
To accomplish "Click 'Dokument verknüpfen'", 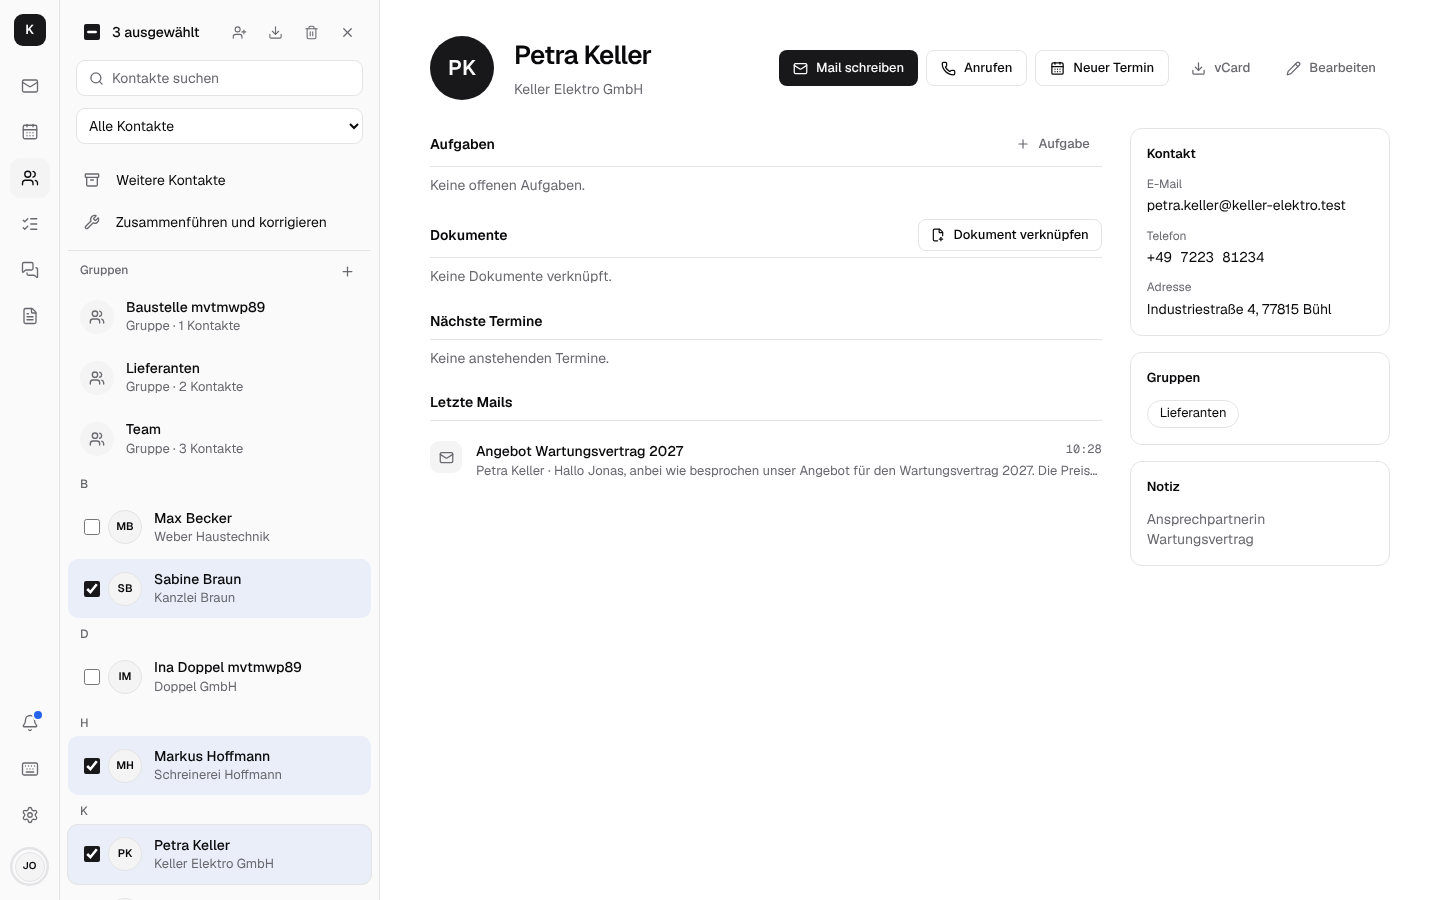I will click(1010, 235).
